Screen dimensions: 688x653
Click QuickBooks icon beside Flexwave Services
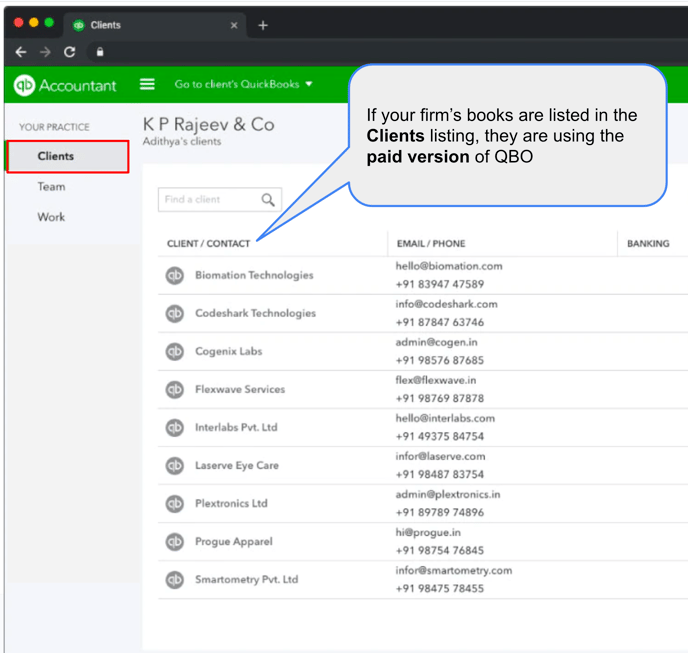[x=175, y=390]
